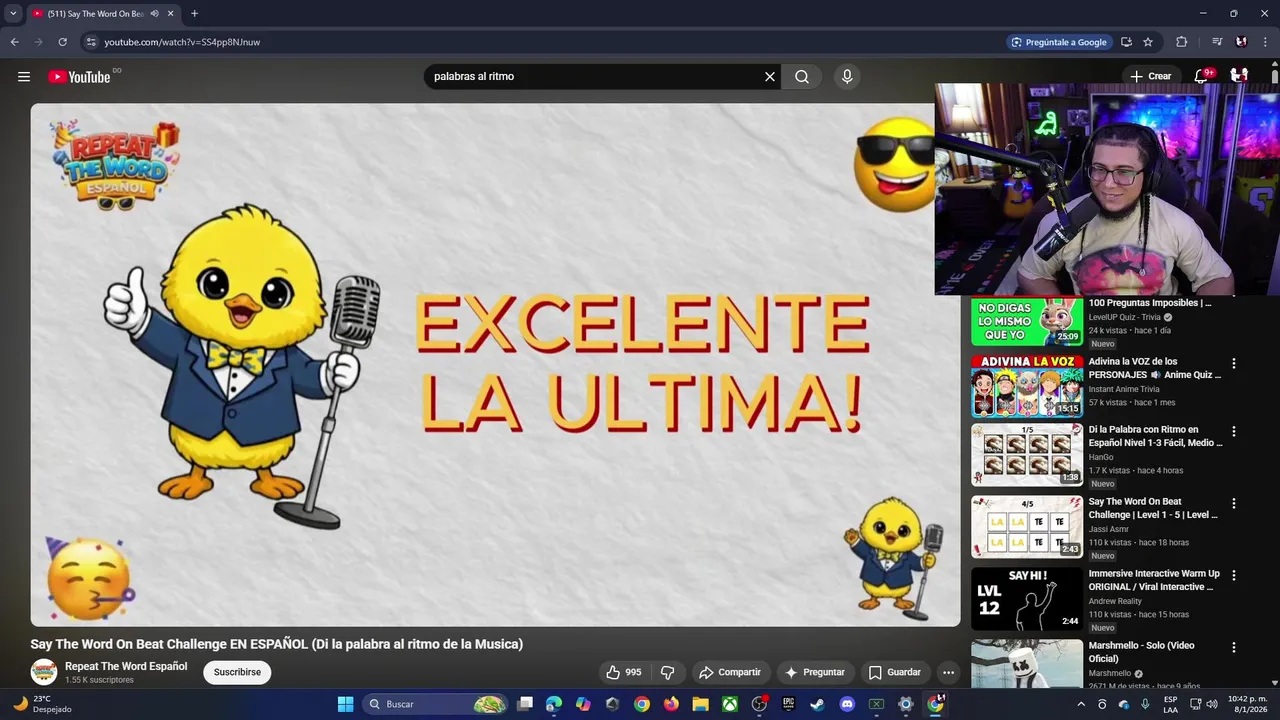This screenshot has height=720, width=1280.
Task: Reload the page
Action: [62, 42]
